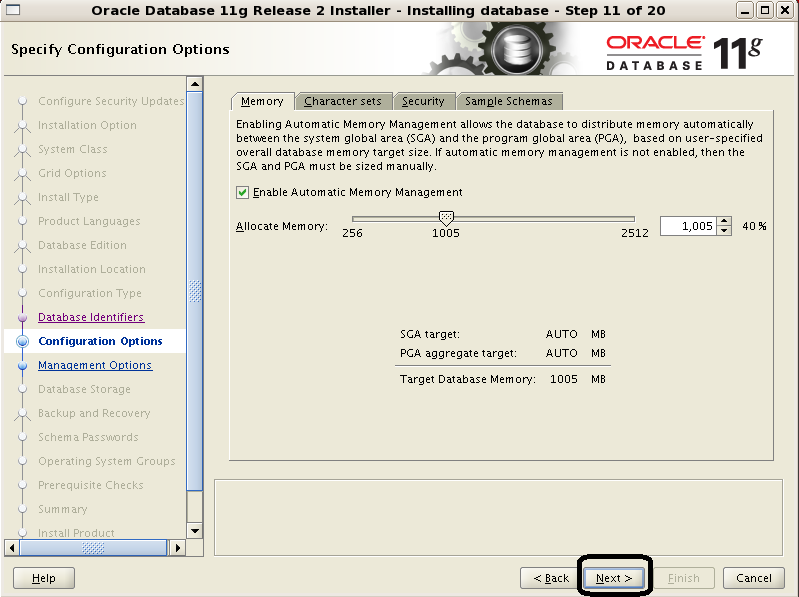The width and height of the screenshot is (799, 597).
Task: Click the Next button
Action: pos(614,578)
